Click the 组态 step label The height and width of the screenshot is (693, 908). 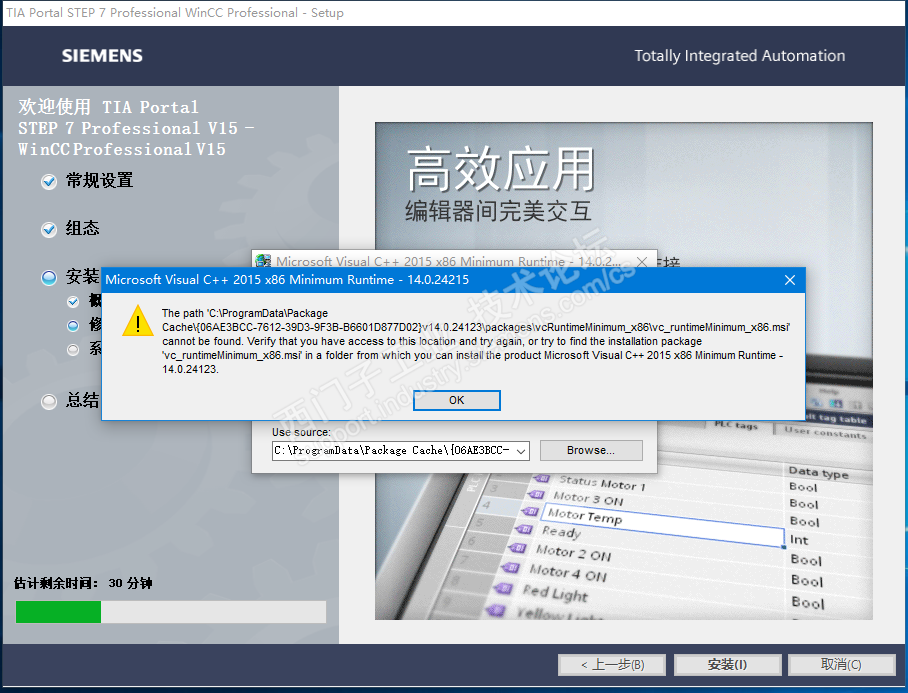coord(82,228)
